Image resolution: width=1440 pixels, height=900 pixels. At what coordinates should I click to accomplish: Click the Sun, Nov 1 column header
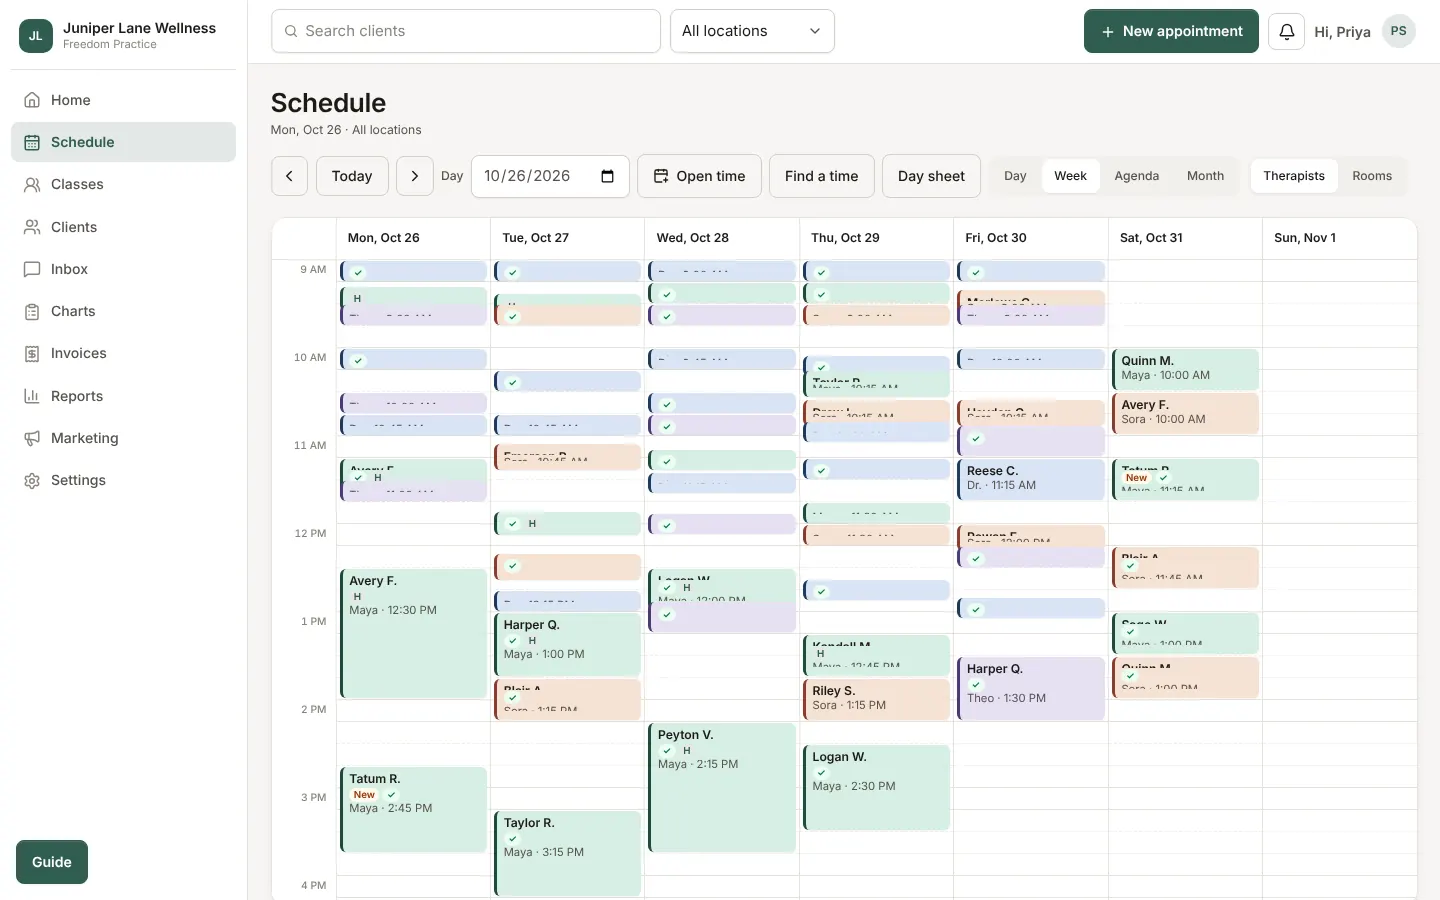[1340, 238]
